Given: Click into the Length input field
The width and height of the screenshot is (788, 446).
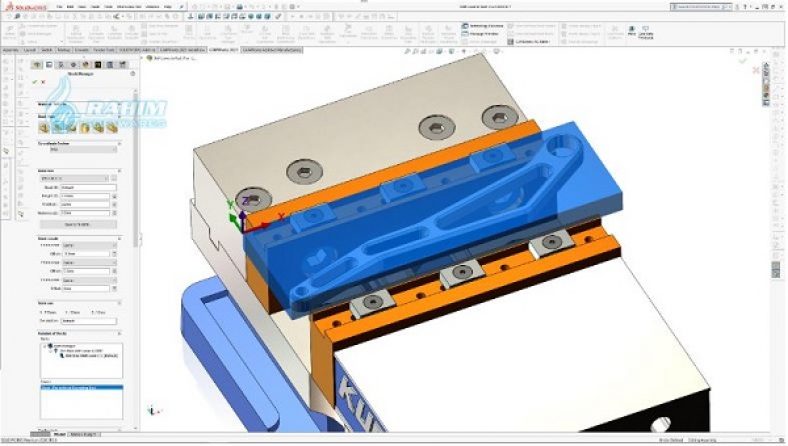Looking at the screenshot, I should click(x=85, y=196).
